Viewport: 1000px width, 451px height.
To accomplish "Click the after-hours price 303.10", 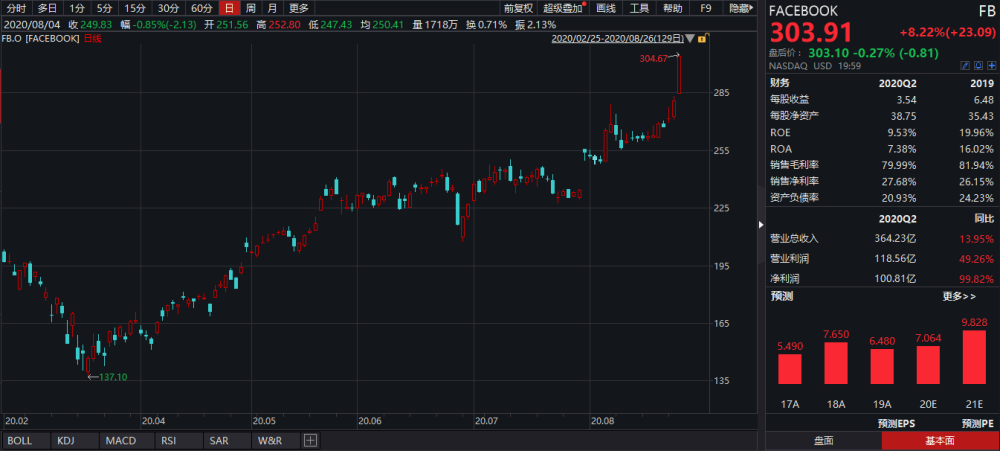I will point(827,54).
